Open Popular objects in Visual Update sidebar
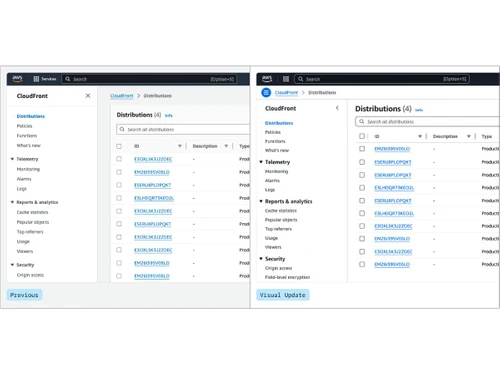 pos(281,220)
